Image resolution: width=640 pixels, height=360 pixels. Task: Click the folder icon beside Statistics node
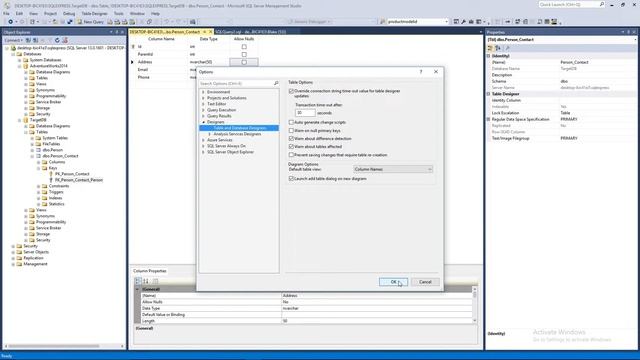(x=45, y=204)
